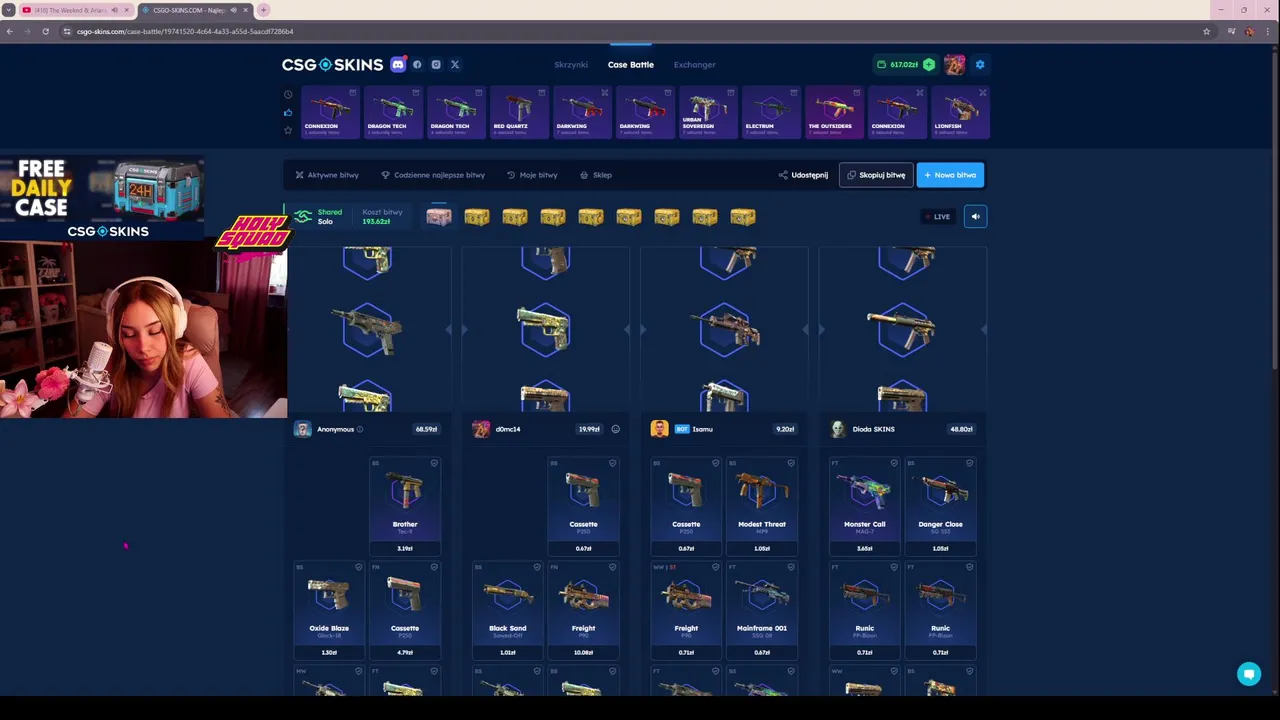Click Dioda SKINS total 48.80zł

click(961, 429)
